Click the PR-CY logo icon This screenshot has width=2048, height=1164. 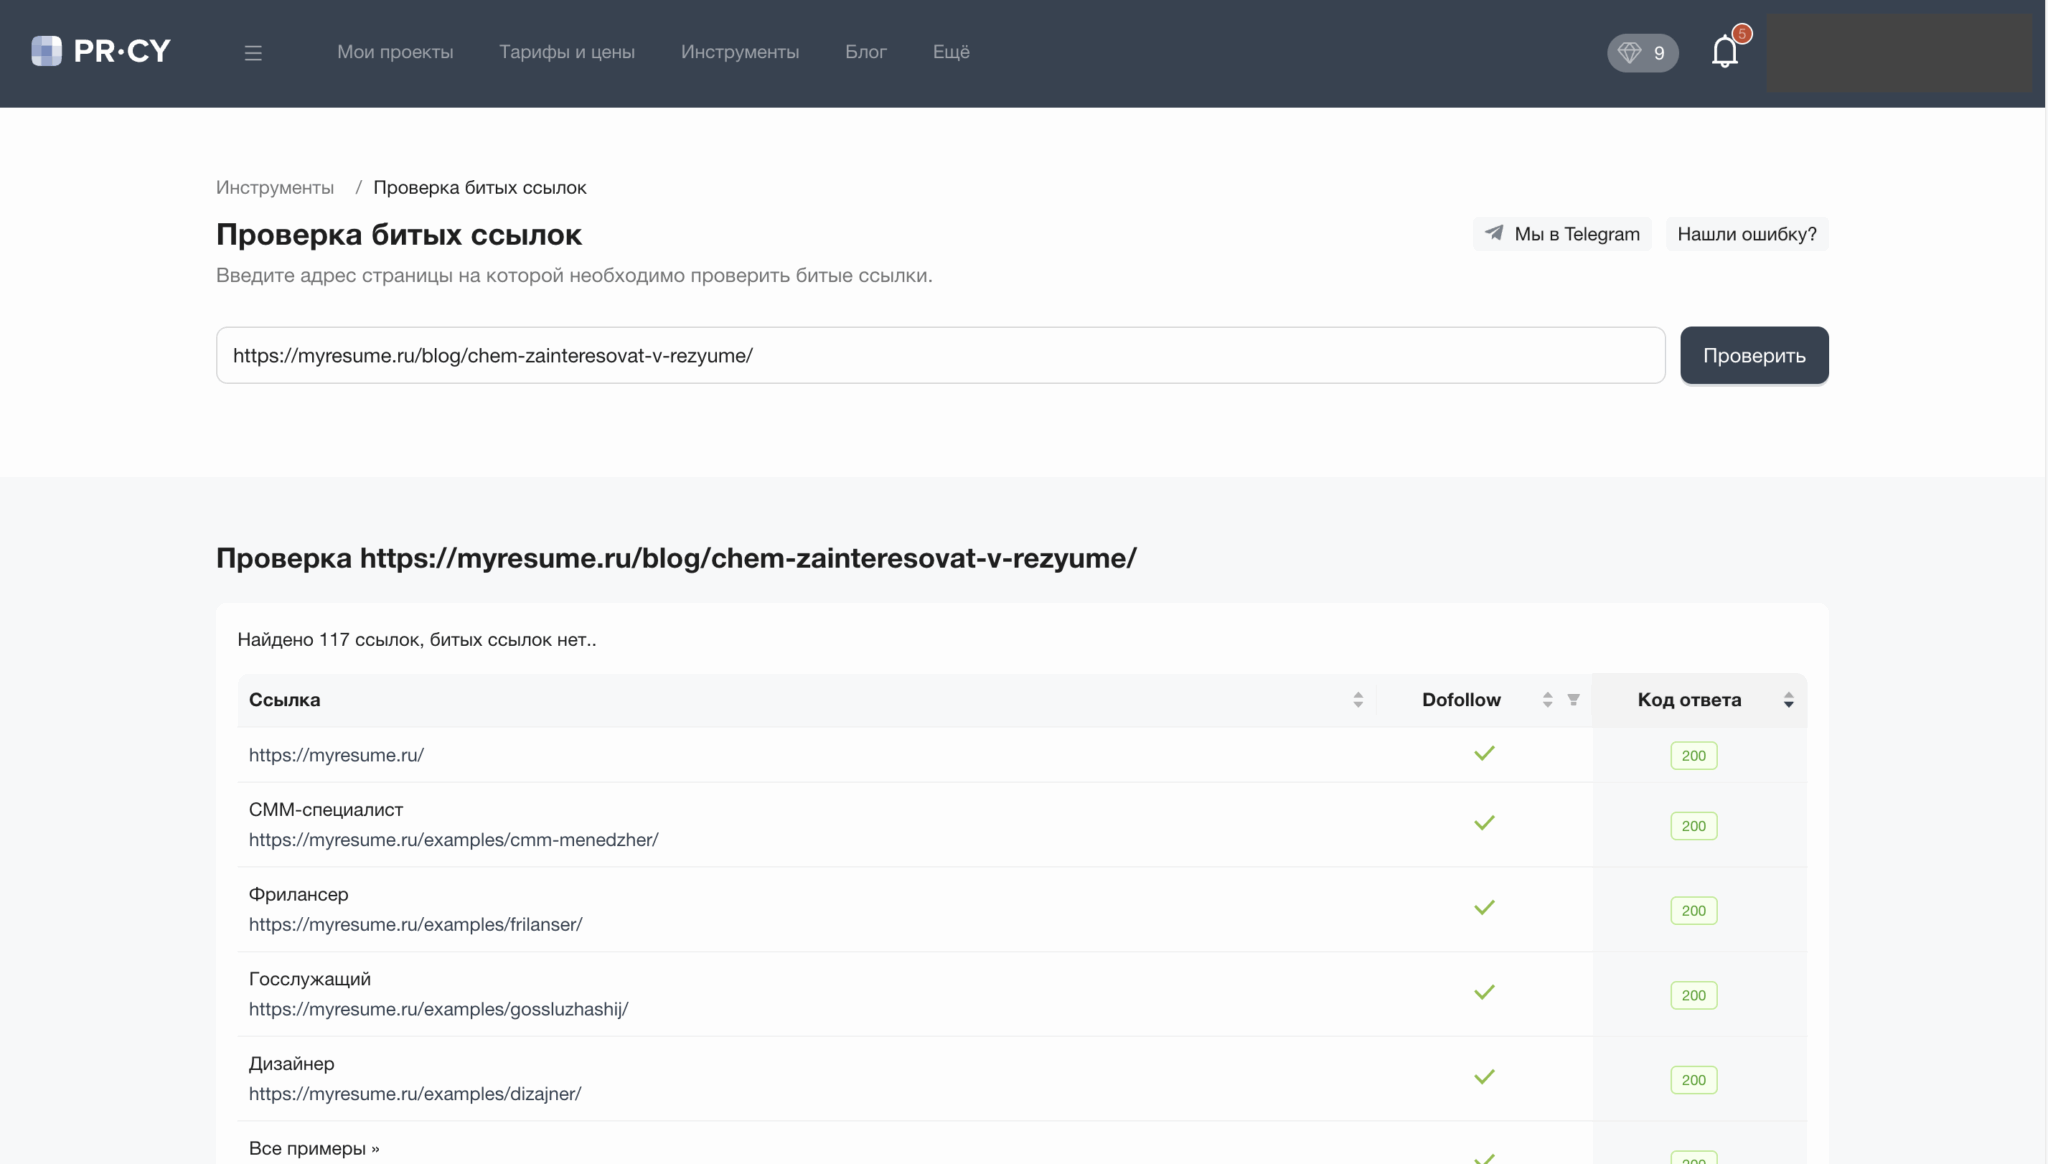click(x=46, y=51)
